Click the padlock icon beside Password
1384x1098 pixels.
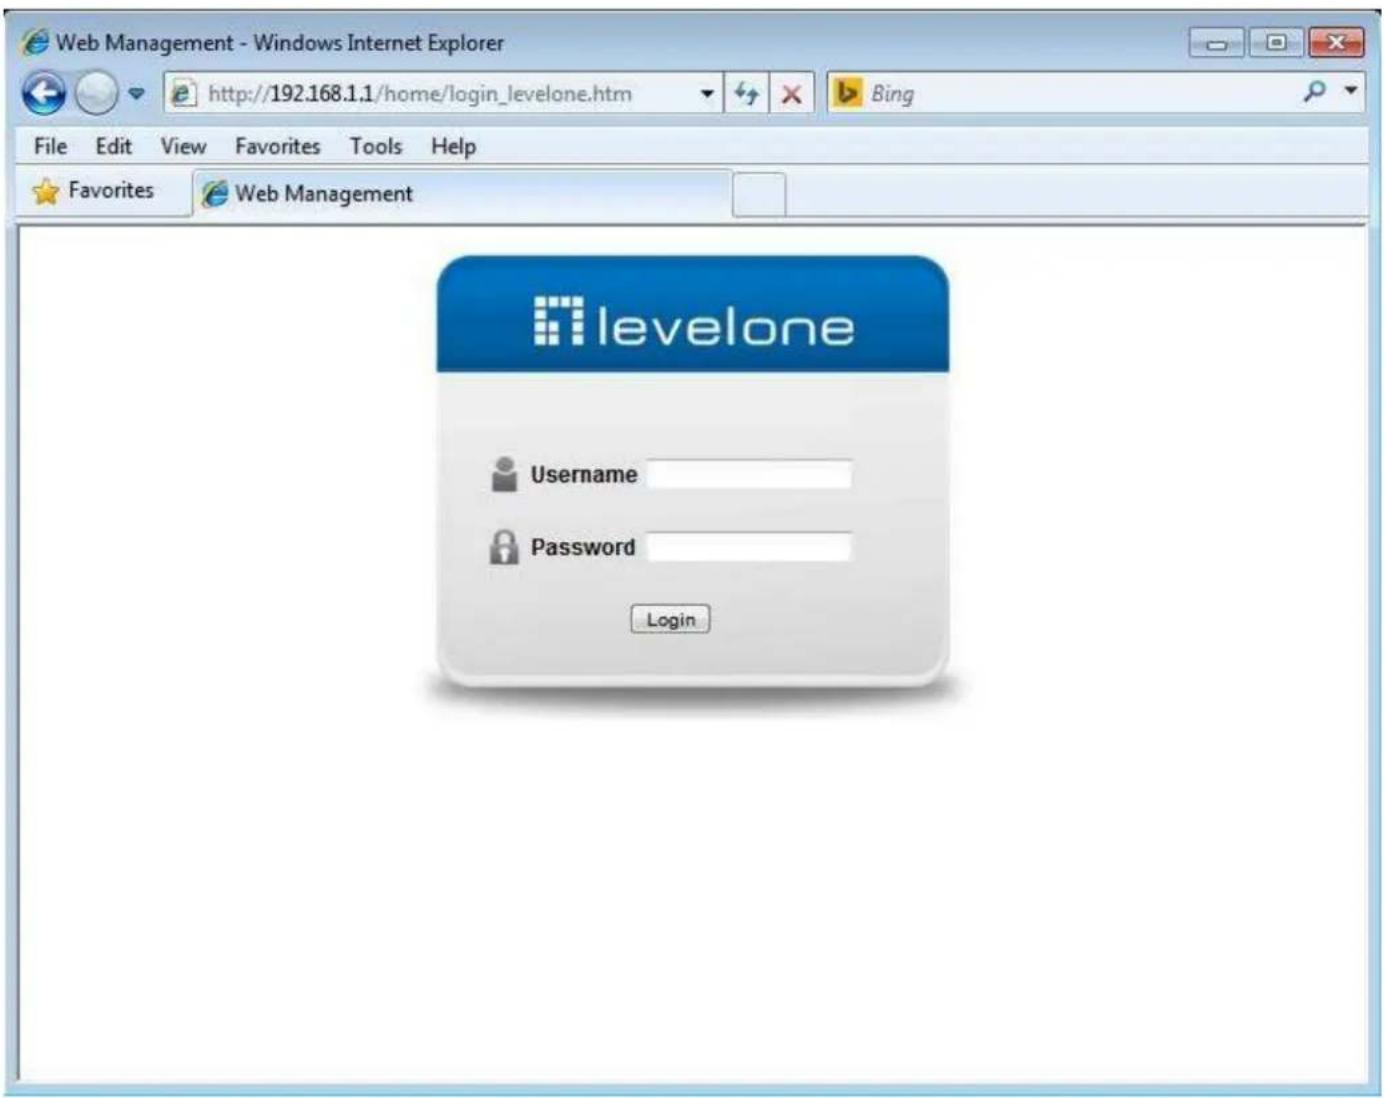pos(504,547)
